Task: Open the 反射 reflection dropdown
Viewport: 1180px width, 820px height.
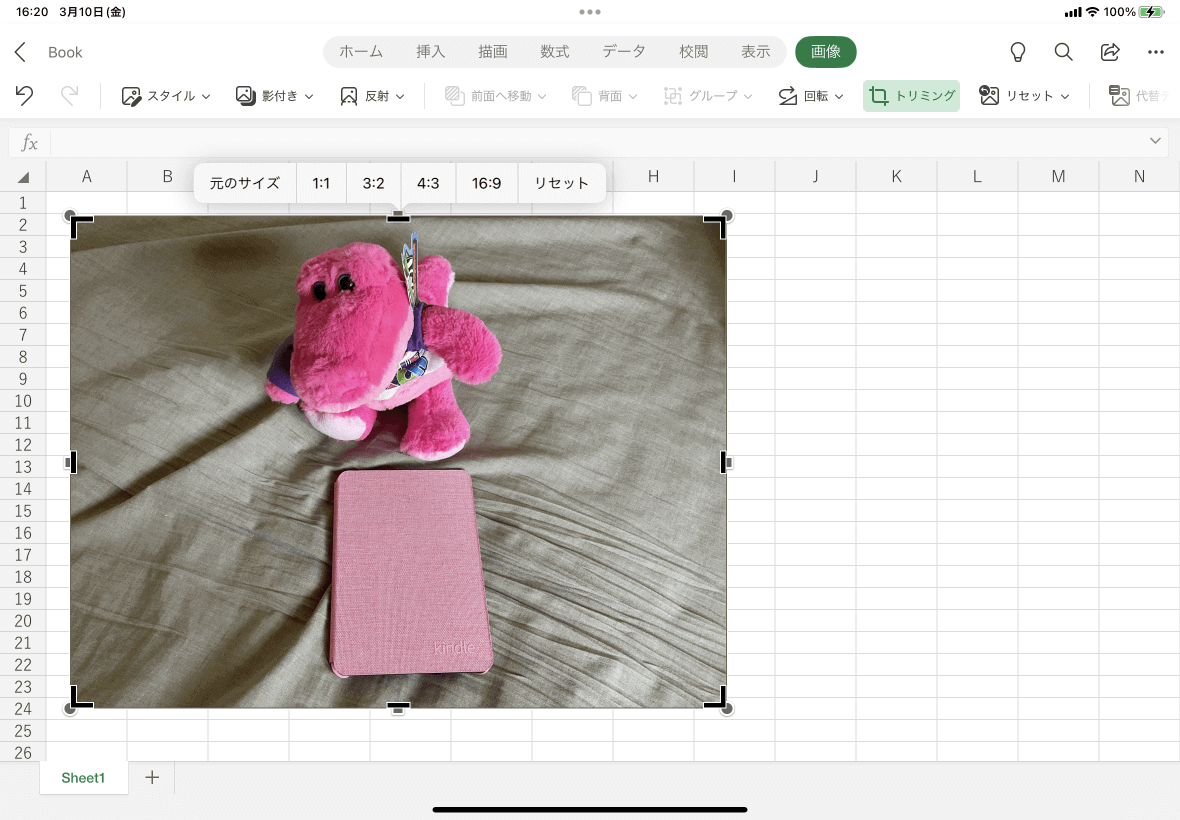Action: tap(373, 96)
